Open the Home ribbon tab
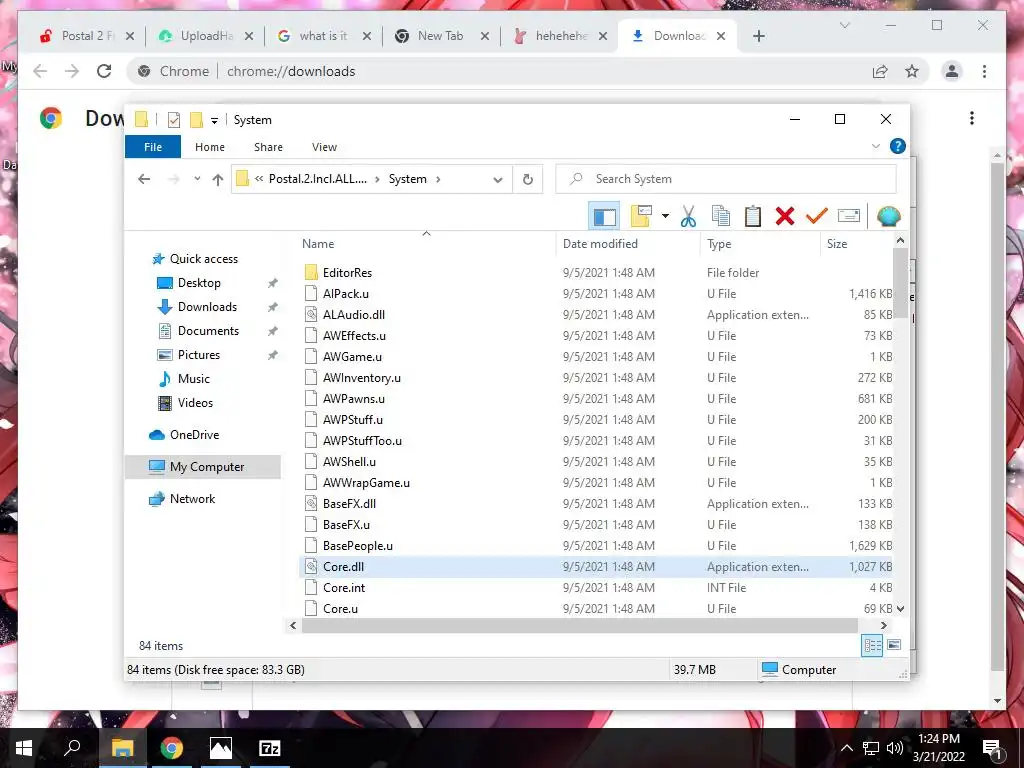The height and width of the screenshot is (768, 1024). pyautogui.click(x=210, y=147)
